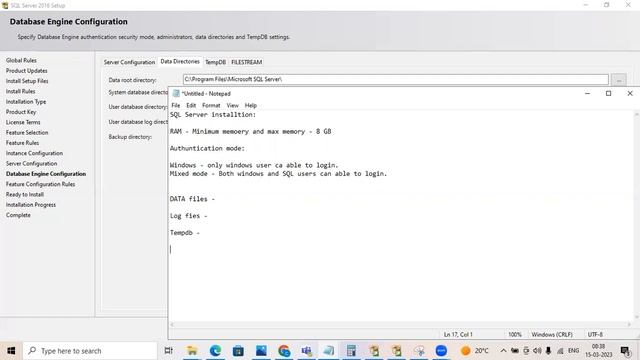Open Notepad File menu
The height and width of the screenshot is (360, 640).
click(x=176, y=105)
